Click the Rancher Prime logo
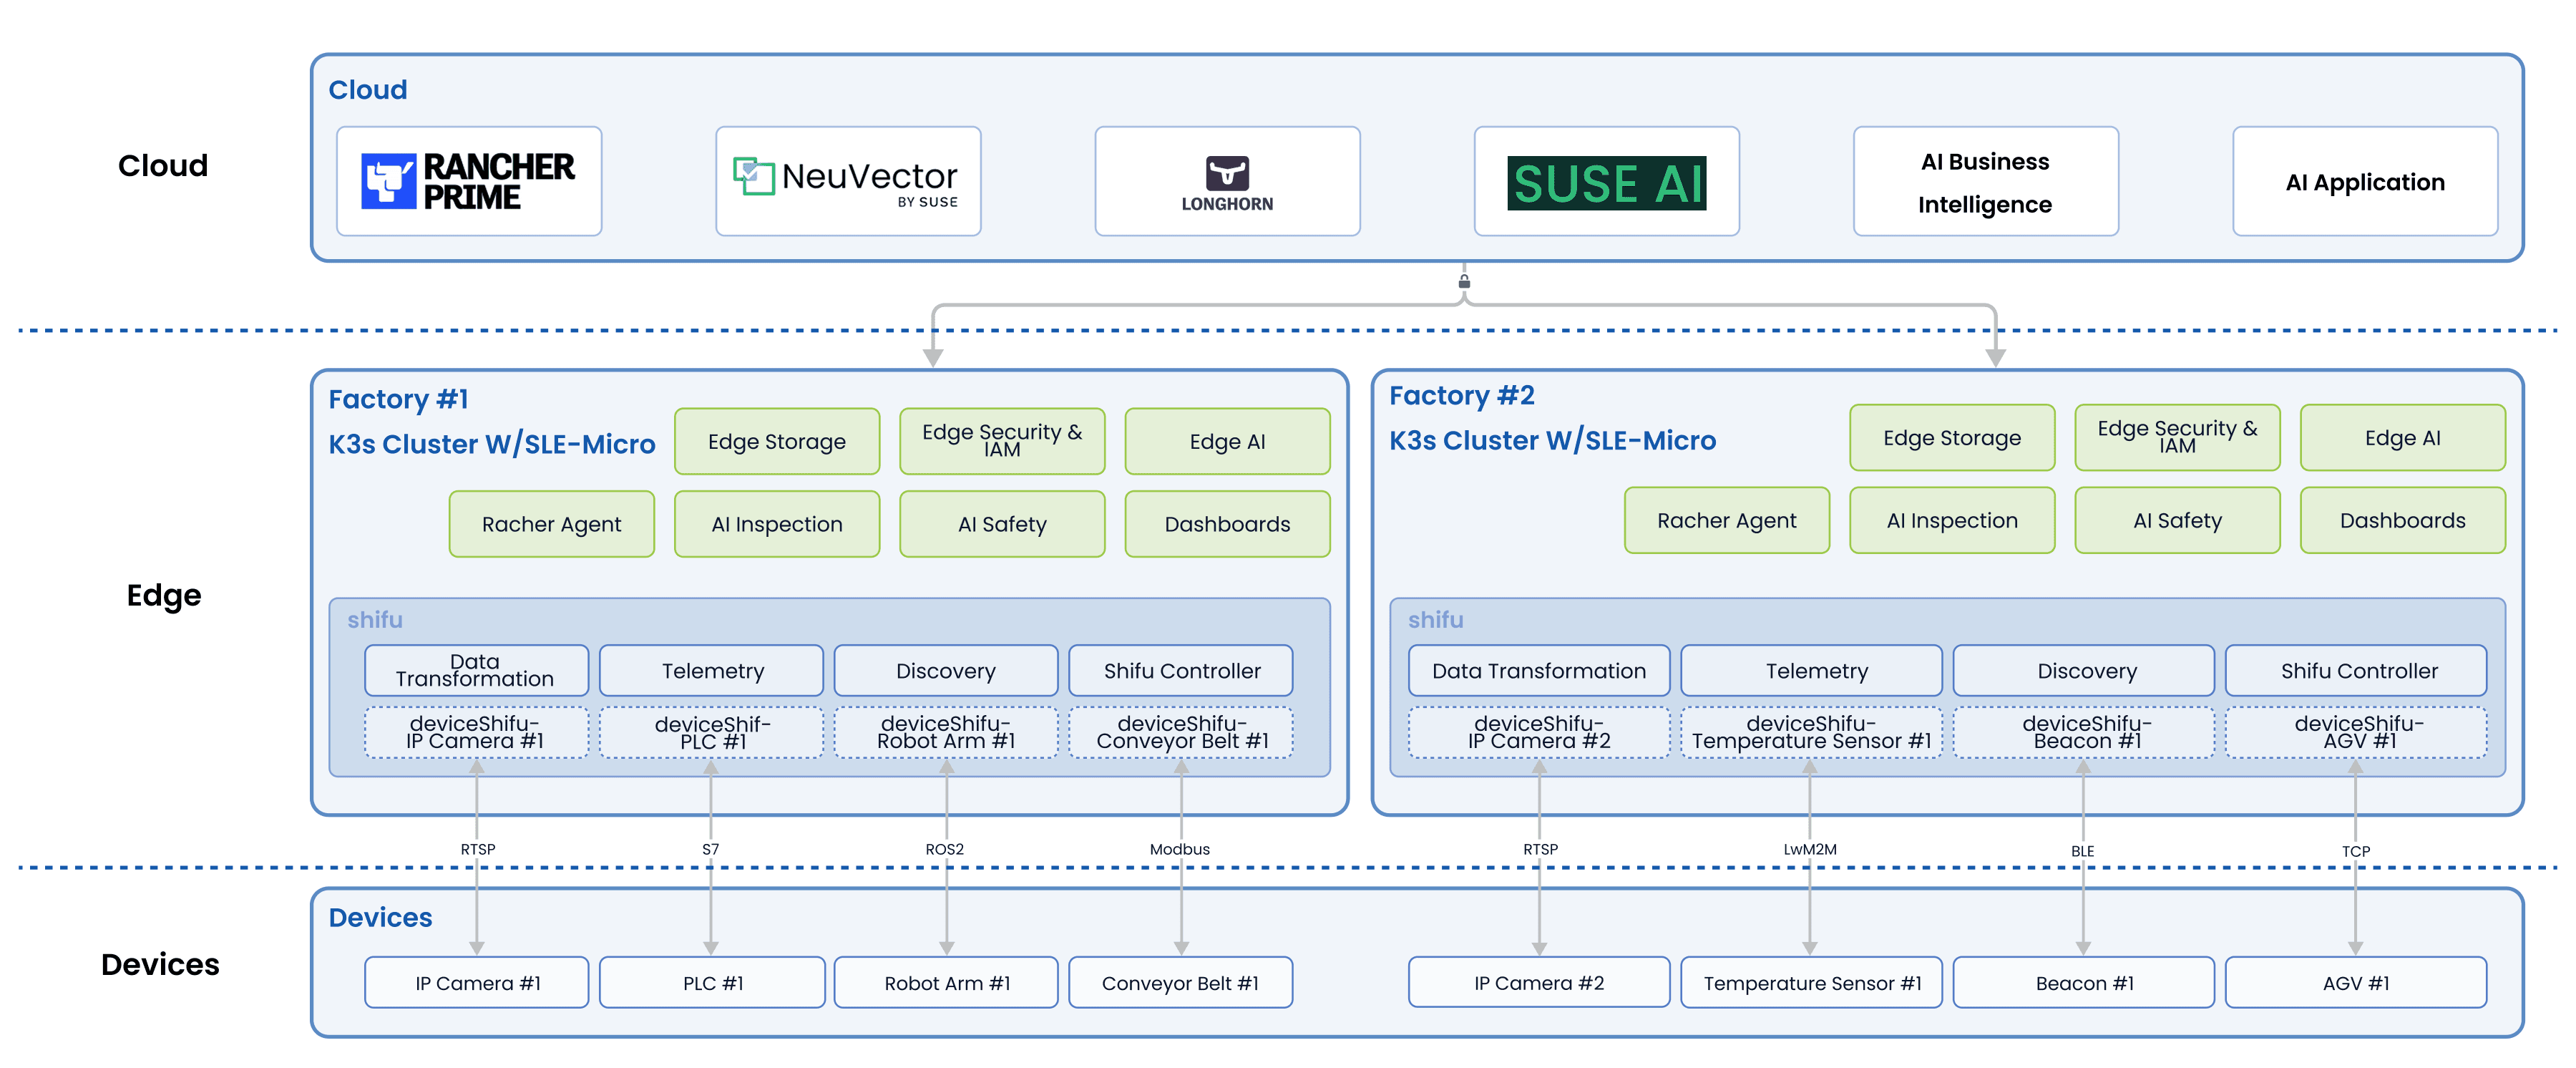This screenshot has width=2576, height=1068. pos(468,181)
